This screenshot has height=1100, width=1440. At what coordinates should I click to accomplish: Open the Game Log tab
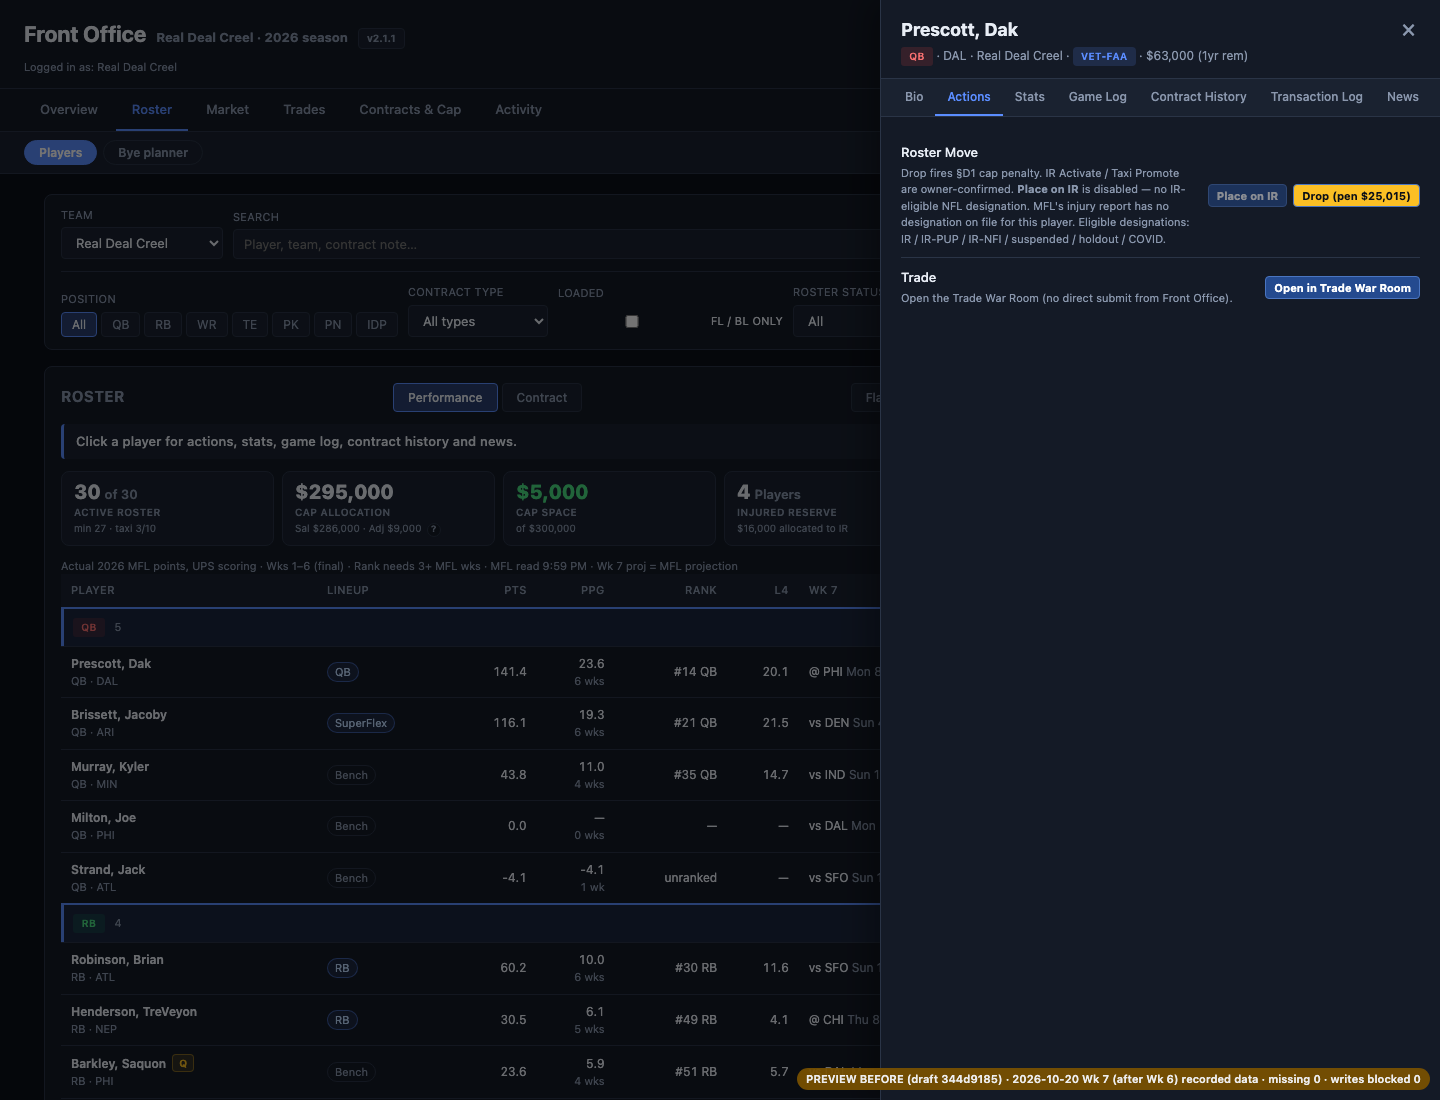pos(1098,97)
